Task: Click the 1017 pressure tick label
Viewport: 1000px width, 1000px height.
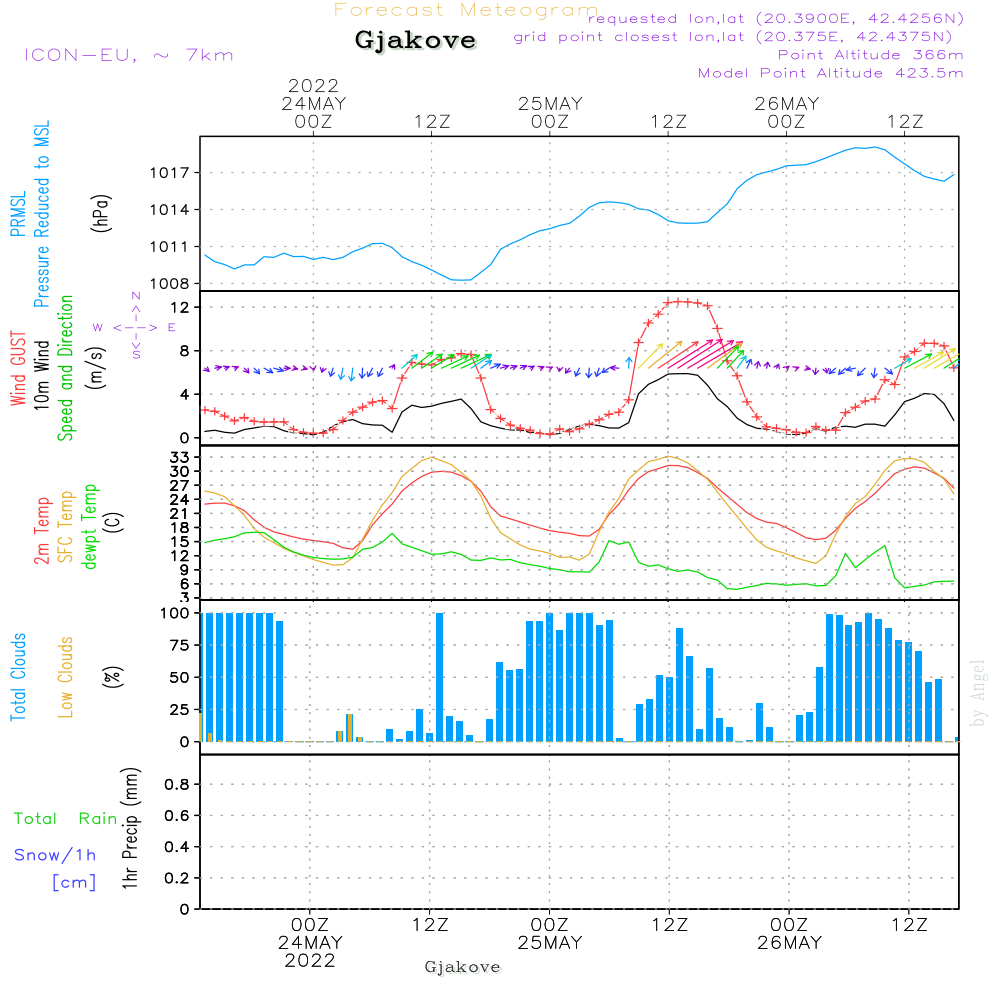Action: tap(169, 173)
